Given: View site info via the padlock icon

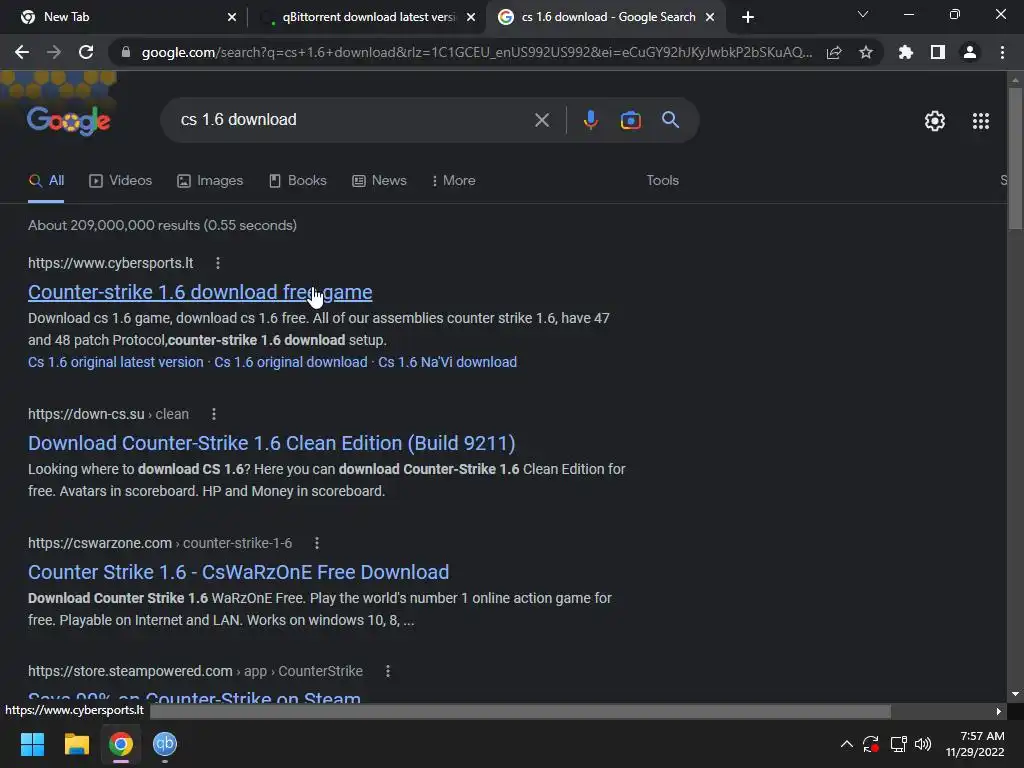Looking at the screenshot, I should [126, 52].
